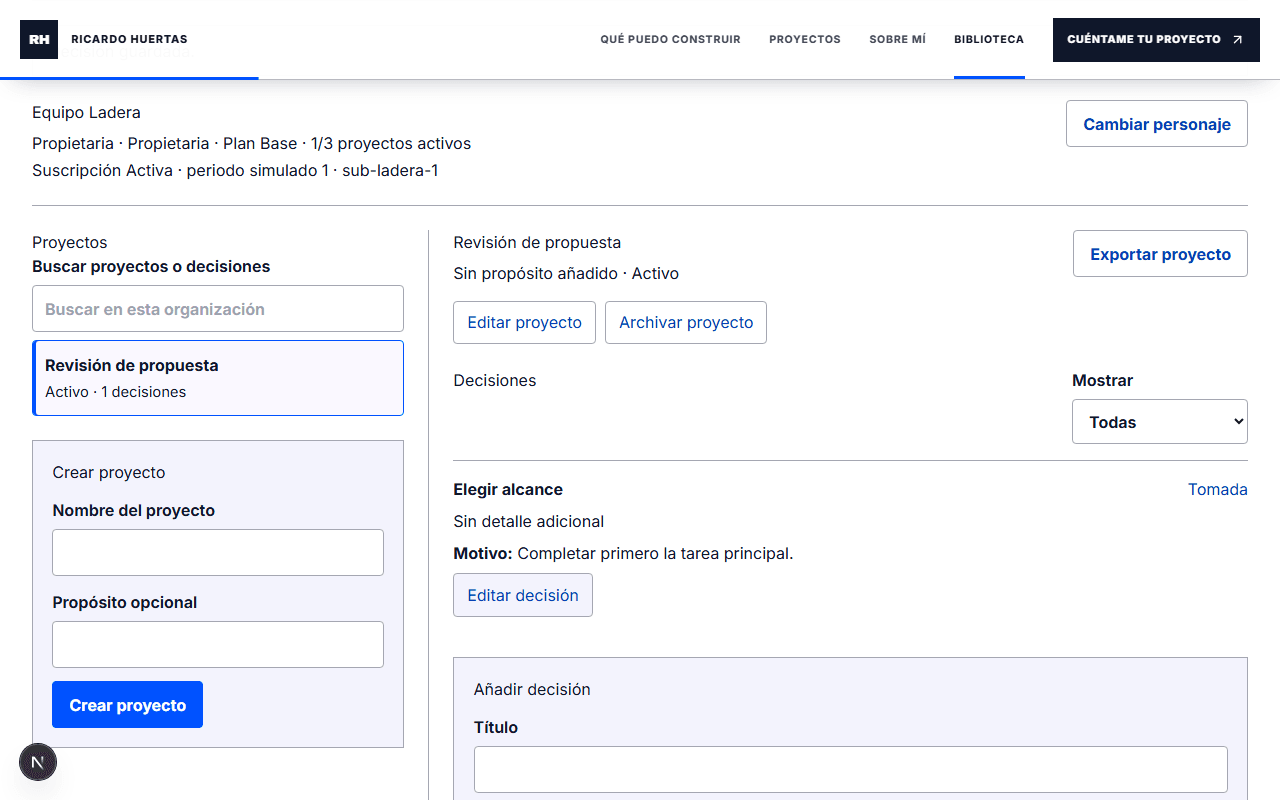
Task: Click the Elegir alcance decision title
Action: 508,490
